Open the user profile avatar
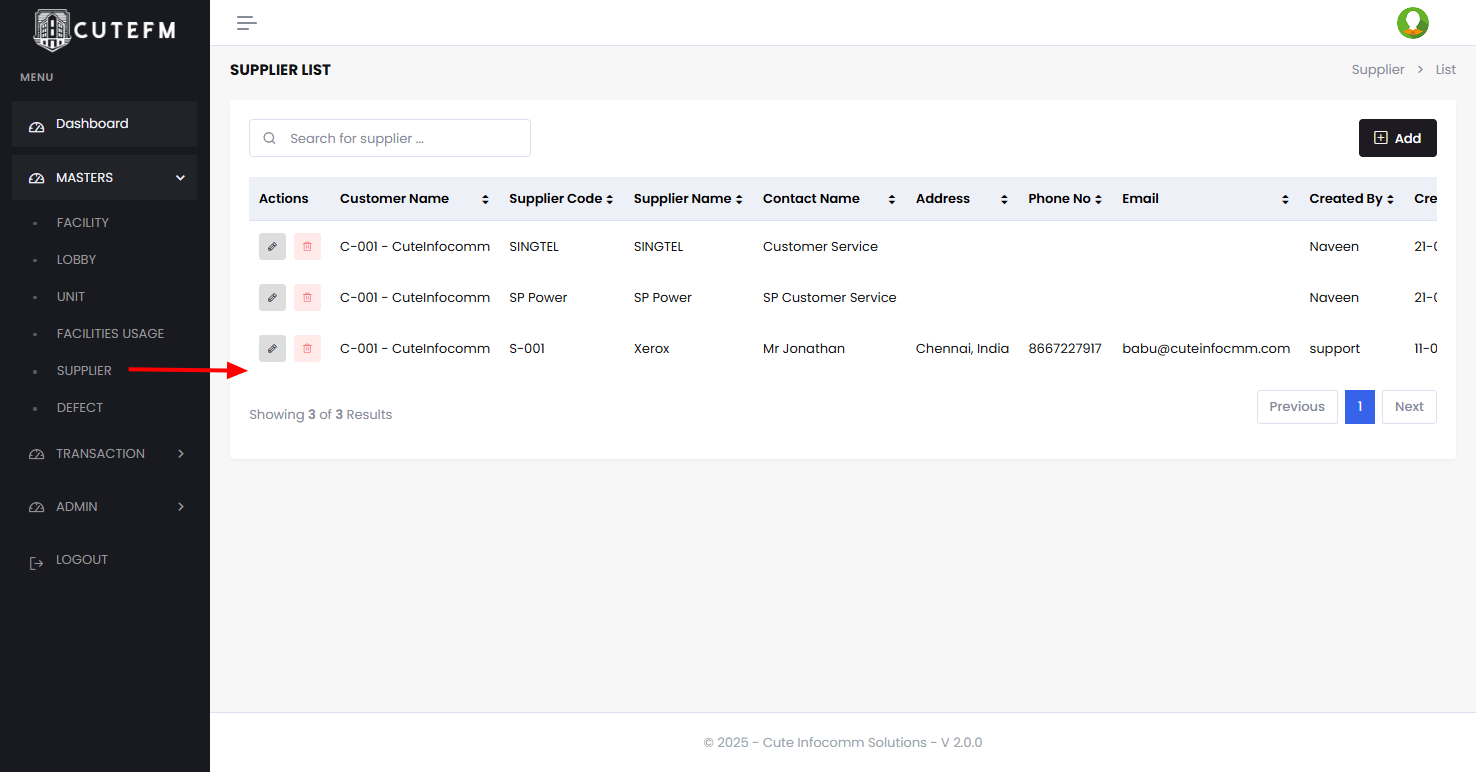Viewport: 1476px width, 772px height. point(1412,23)
